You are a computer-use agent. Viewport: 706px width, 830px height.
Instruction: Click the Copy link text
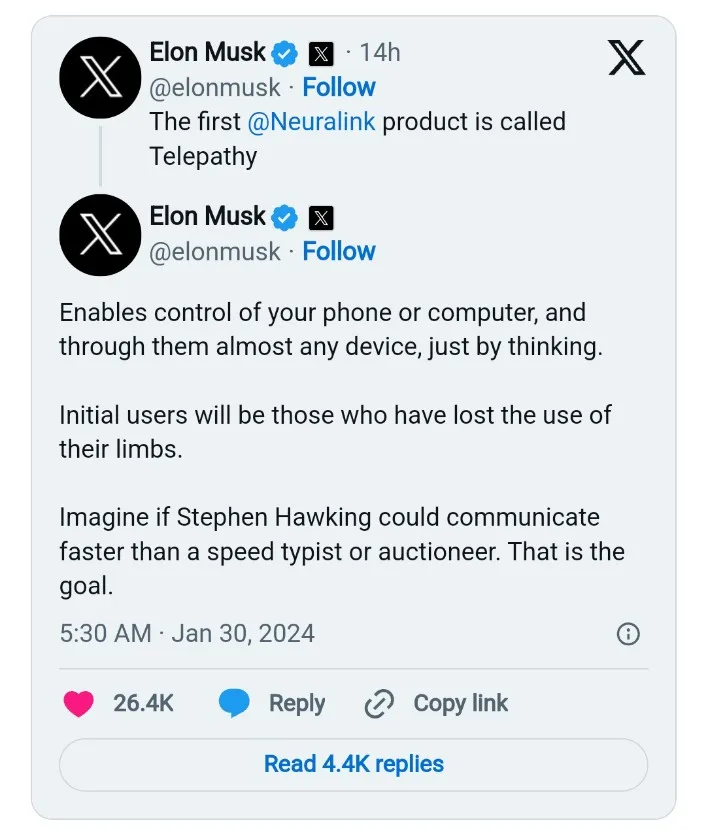[x=460, y=703]
